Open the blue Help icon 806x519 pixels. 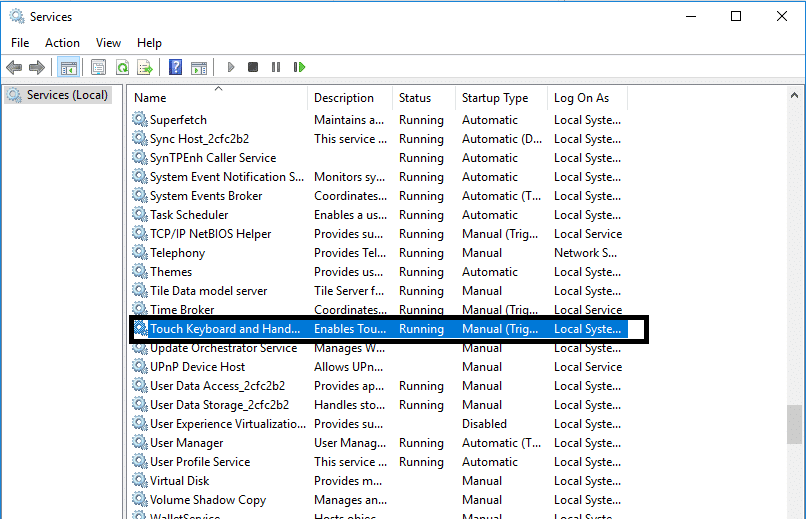pos(175,67)
